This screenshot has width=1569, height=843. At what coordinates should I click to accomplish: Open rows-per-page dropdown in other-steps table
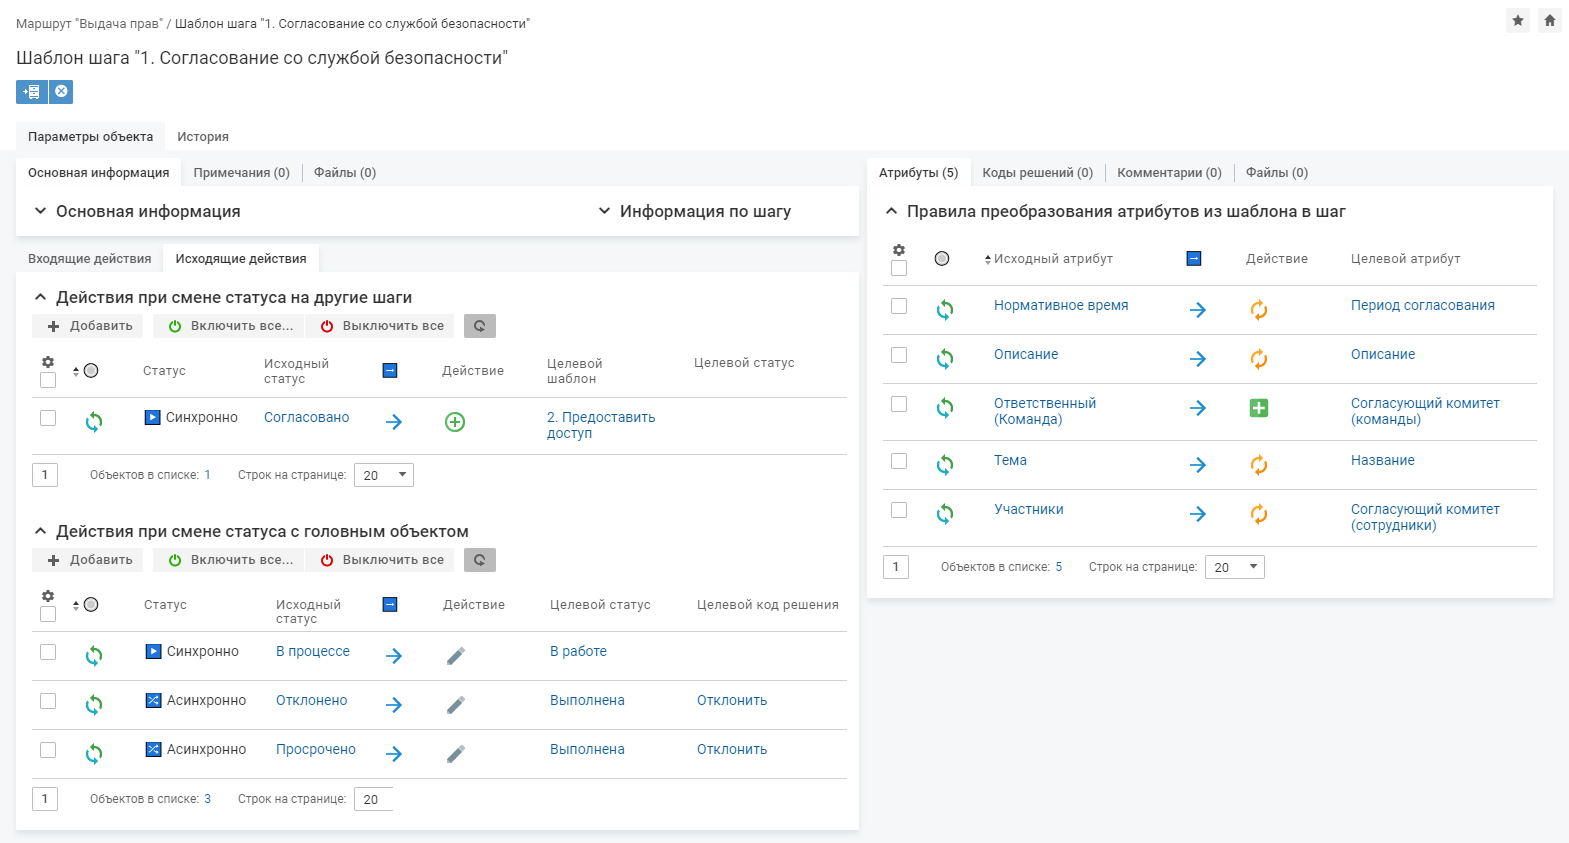384,475
